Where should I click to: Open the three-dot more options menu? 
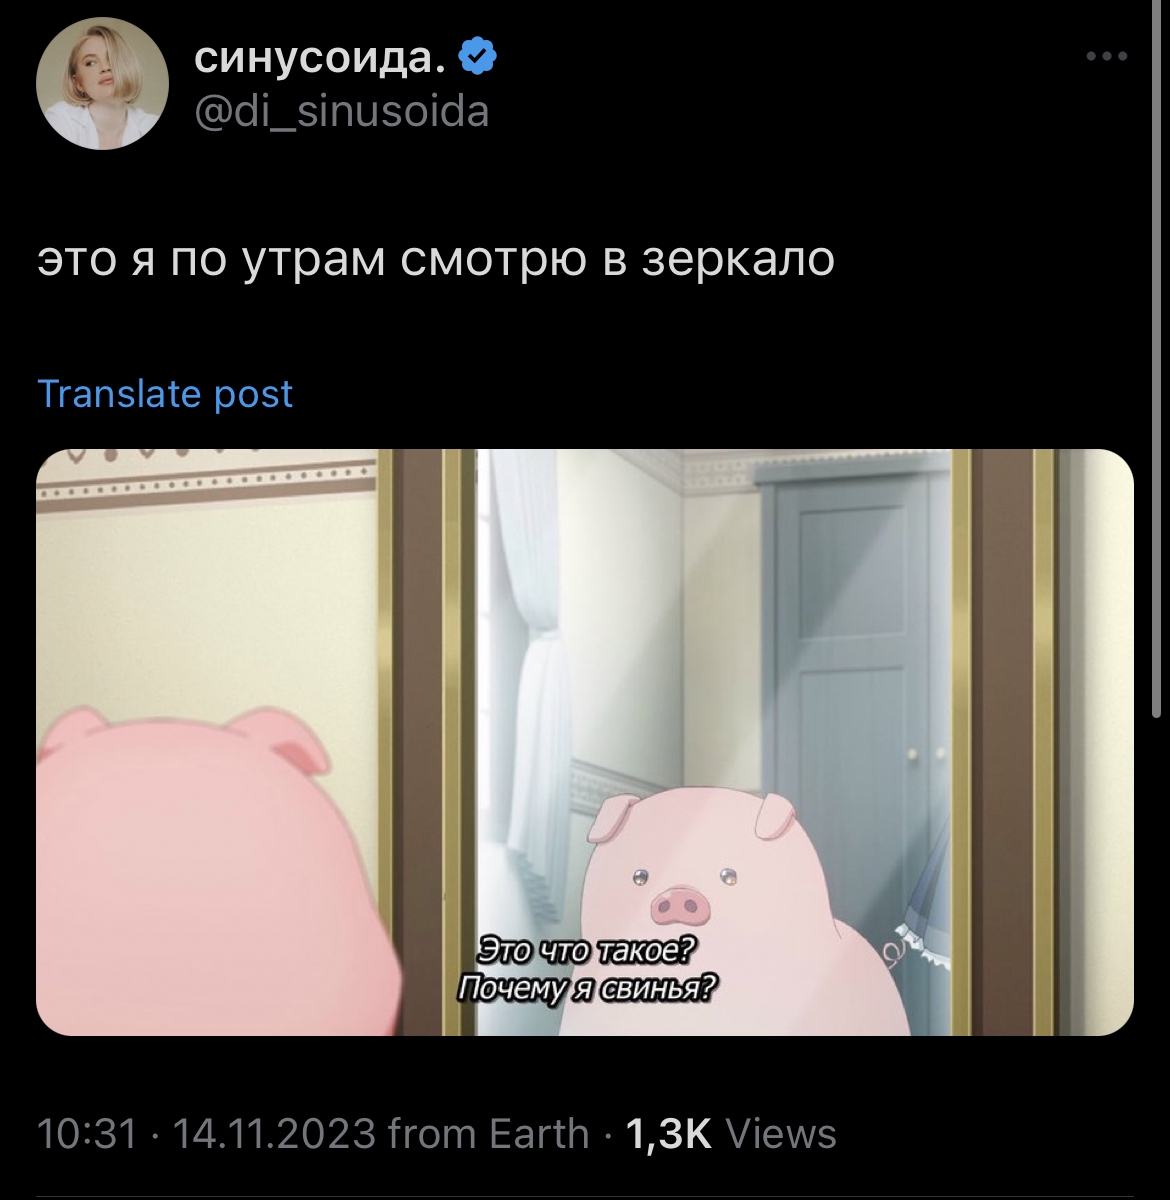pos(1107,57)
